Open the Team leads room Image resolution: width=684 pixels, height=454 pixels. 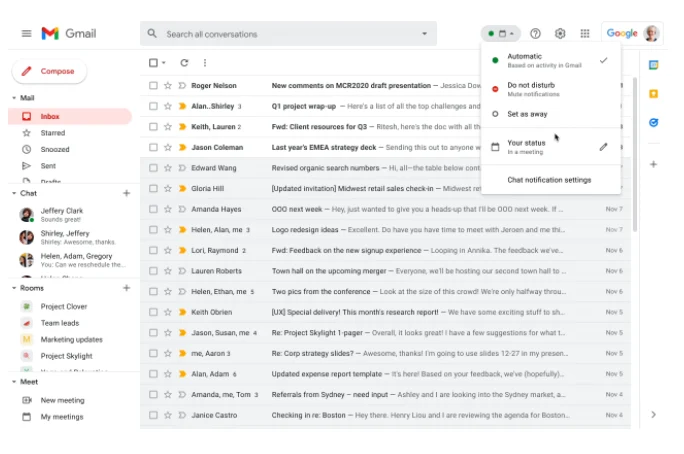coord(60,323)
